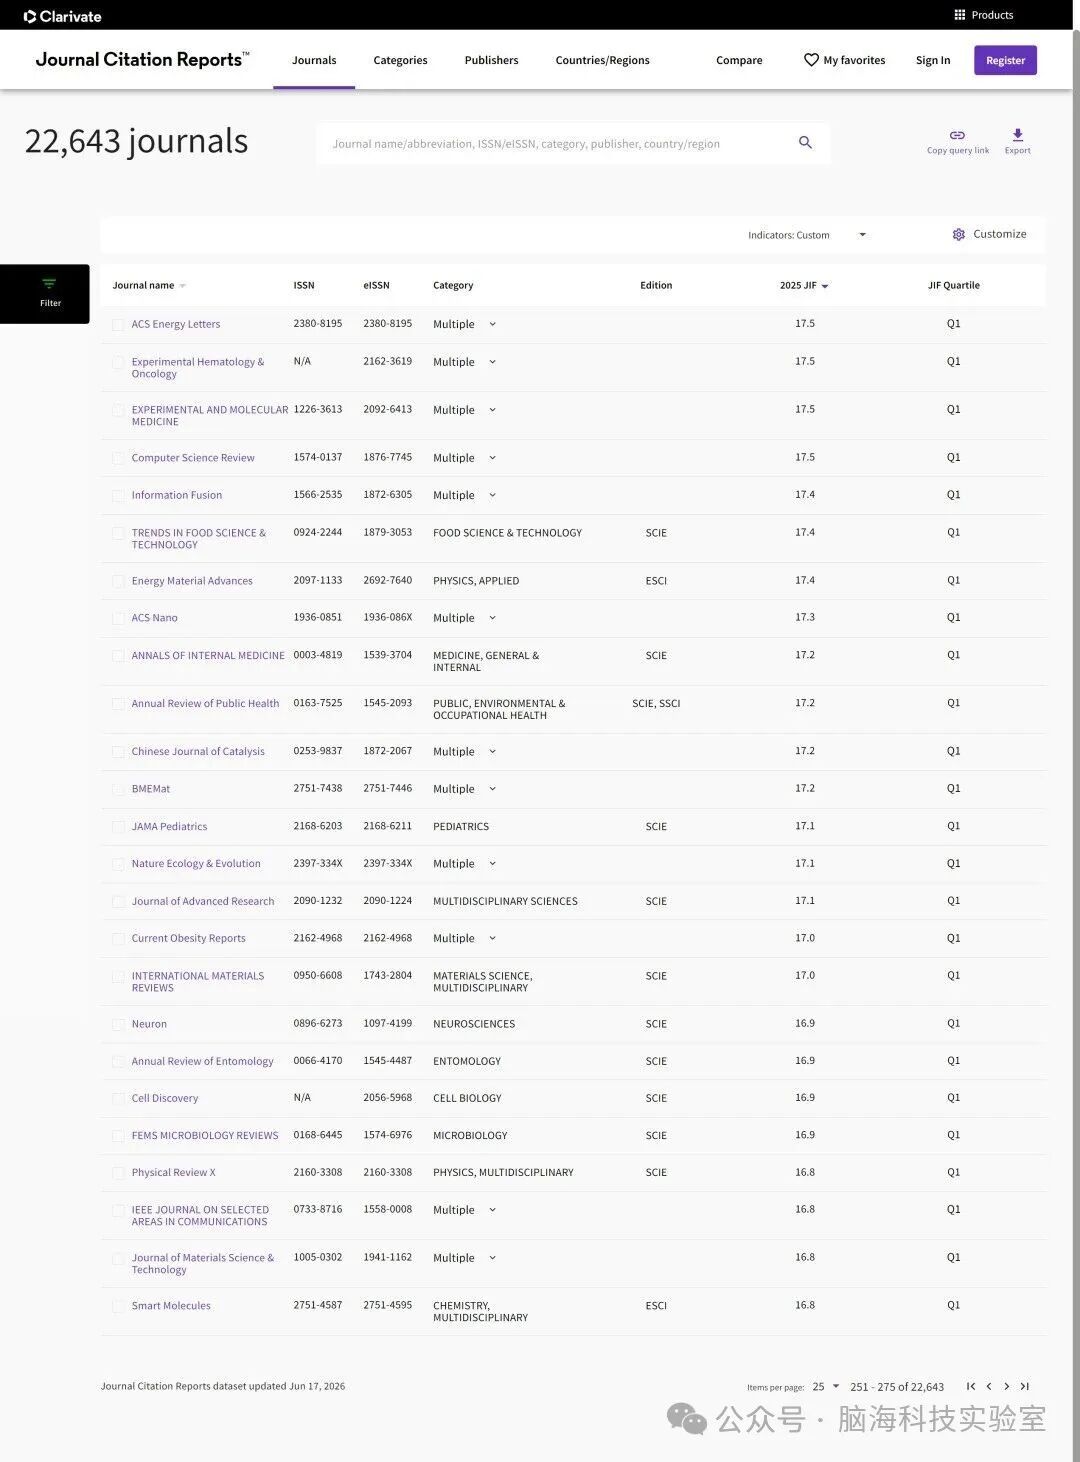Expand Multiple categories for Information Fusion

tap(492, 495)
